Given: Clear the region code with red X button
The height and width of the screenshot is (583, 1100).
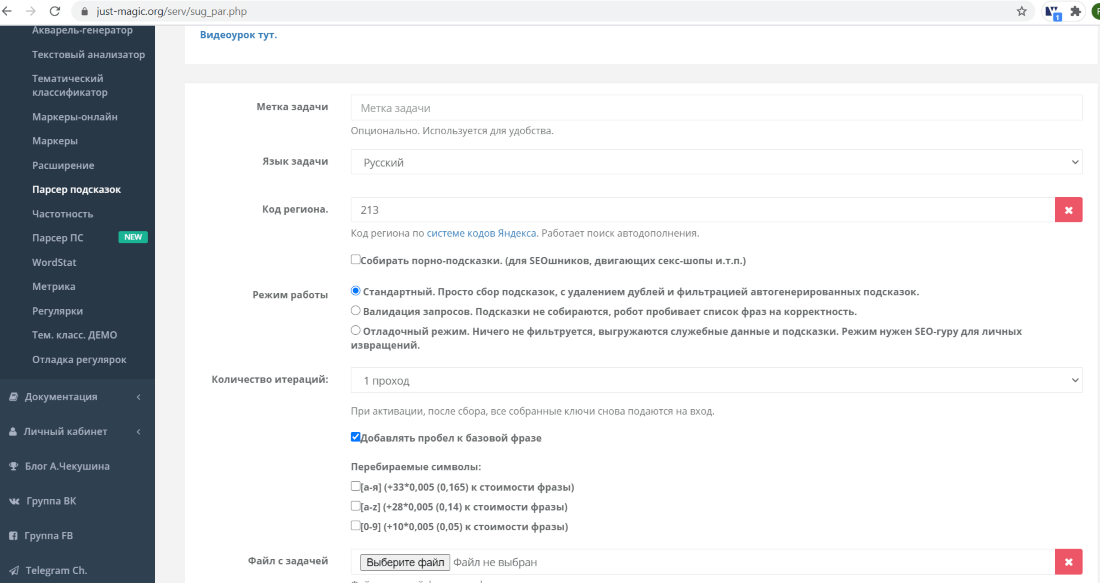Looking at the screenshot, I should coord(1068,210).
